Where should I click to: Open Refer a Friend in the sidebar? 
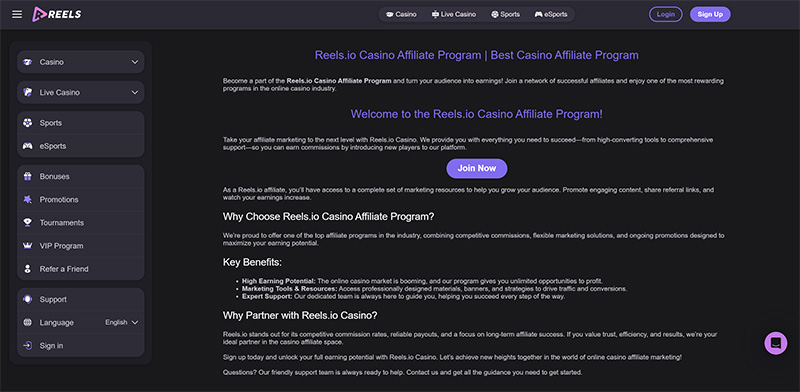81,269
